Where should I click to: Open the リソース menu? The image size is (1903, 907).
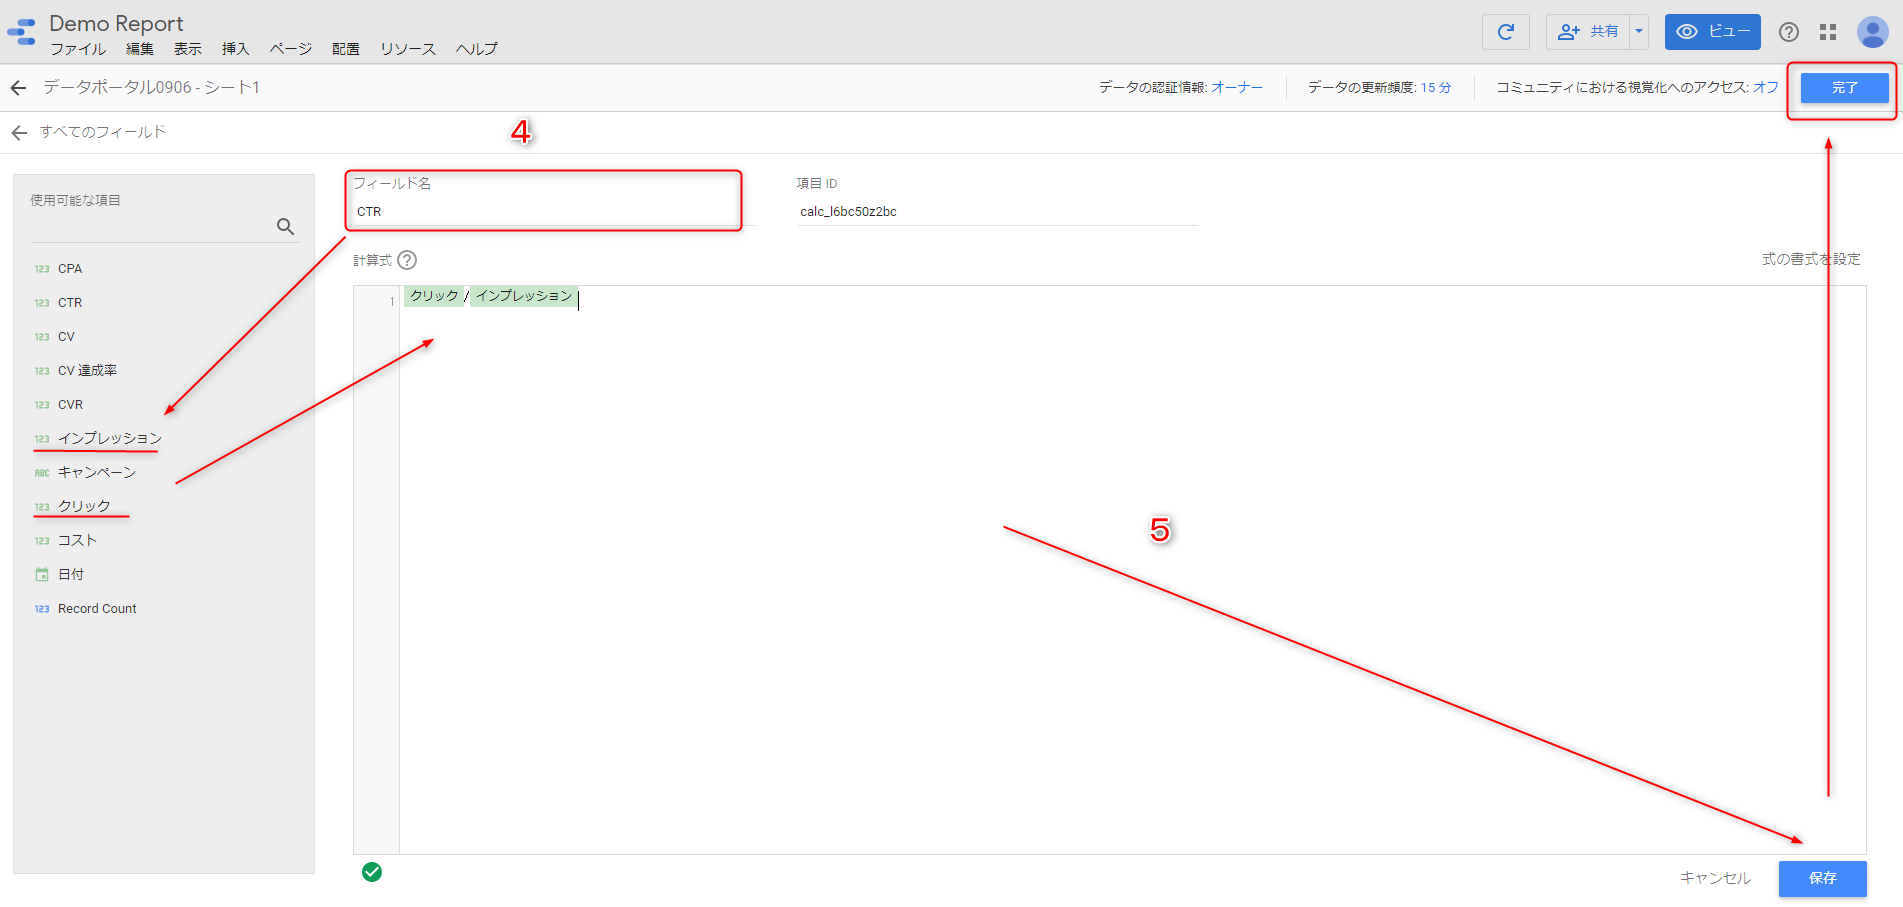tap(407, 49)
